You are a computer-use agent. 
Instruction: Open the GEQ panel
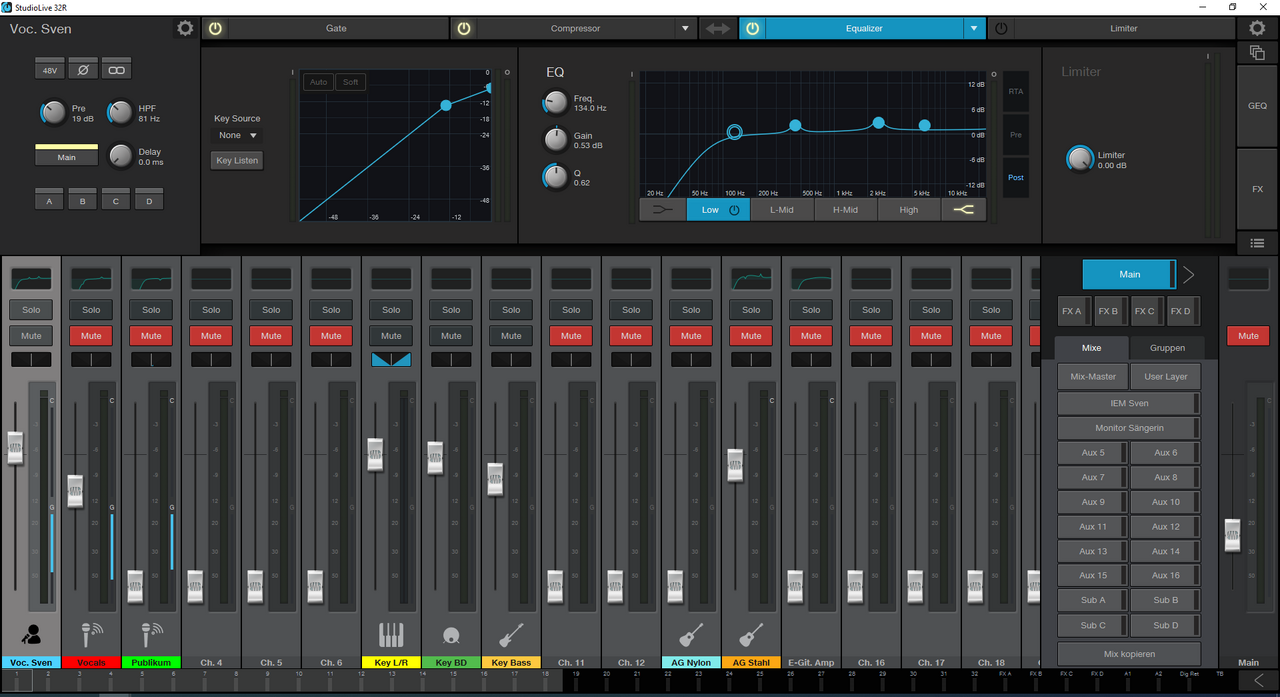point(1258,105)
